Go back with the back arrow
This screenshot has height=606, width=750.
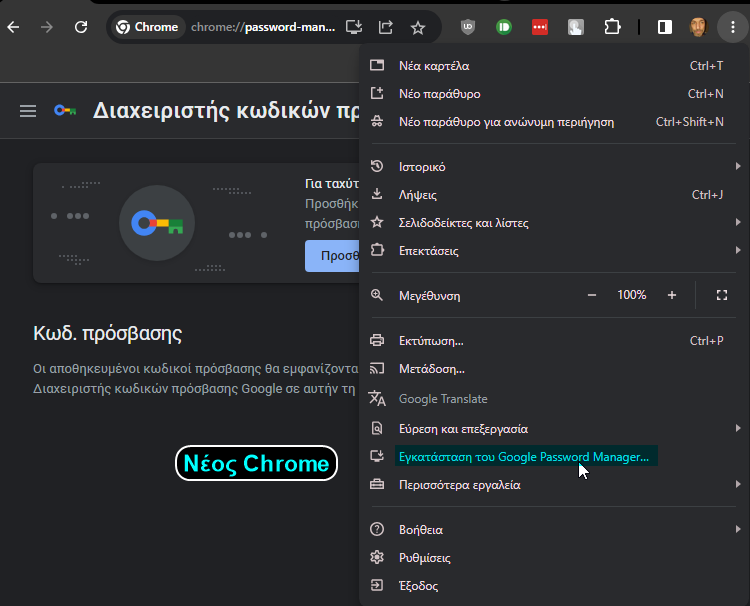tap(13, 27)
